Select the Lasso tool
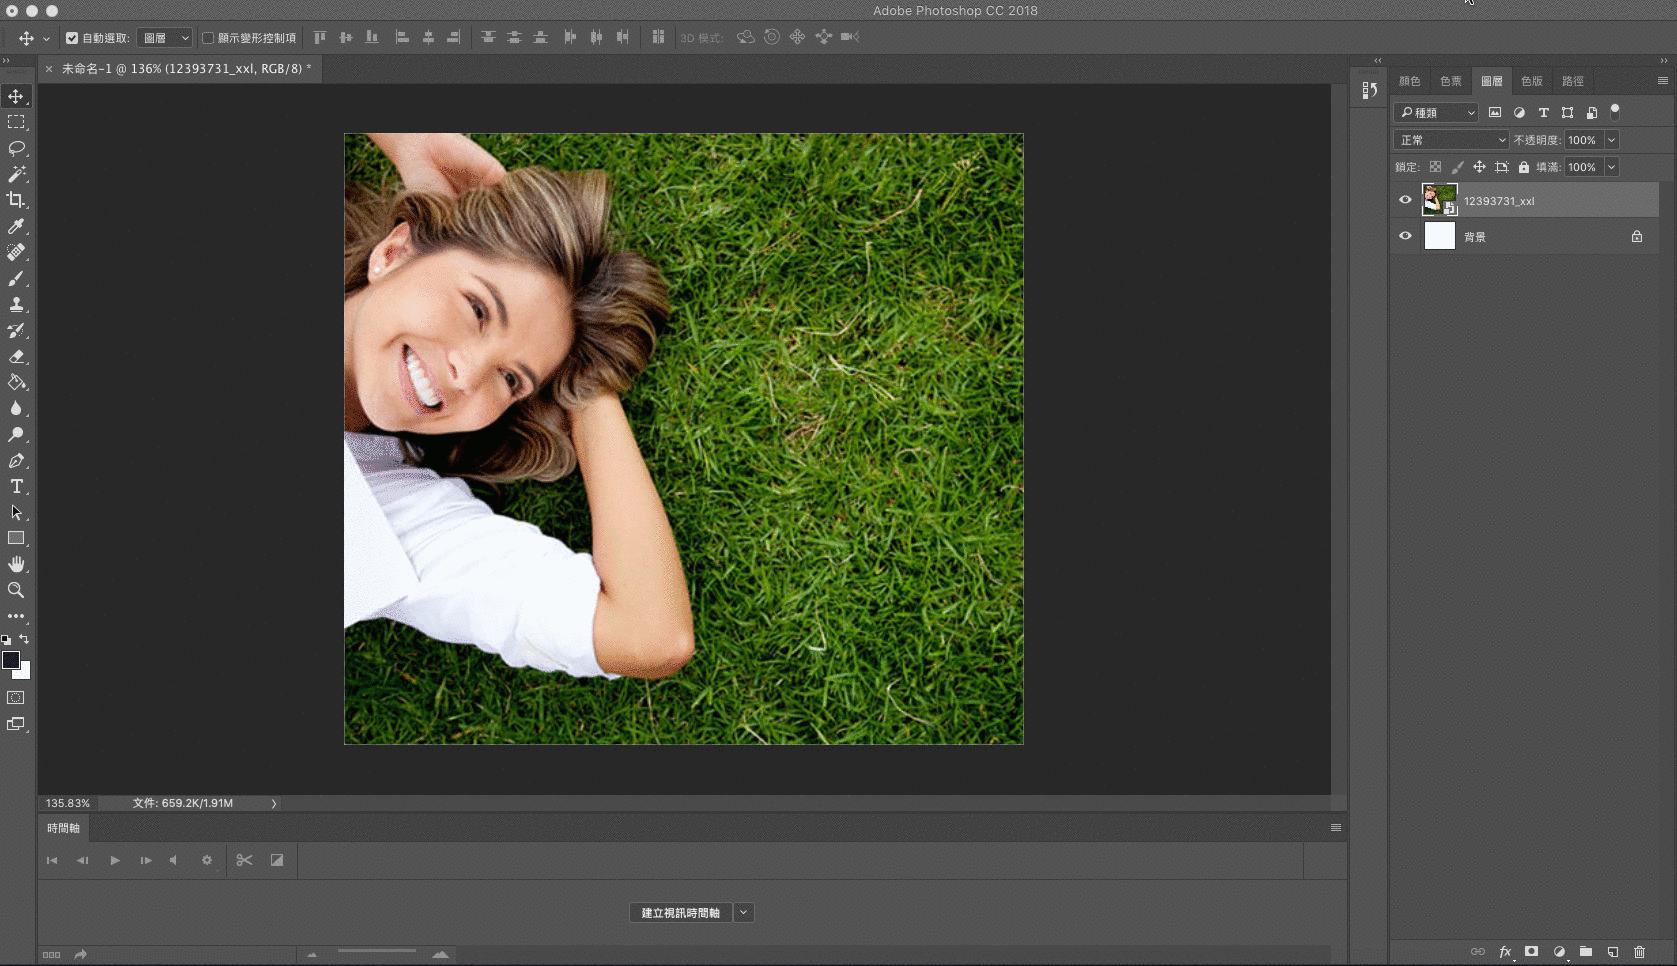The image size is (1677, 966). [x=16, y=148]
